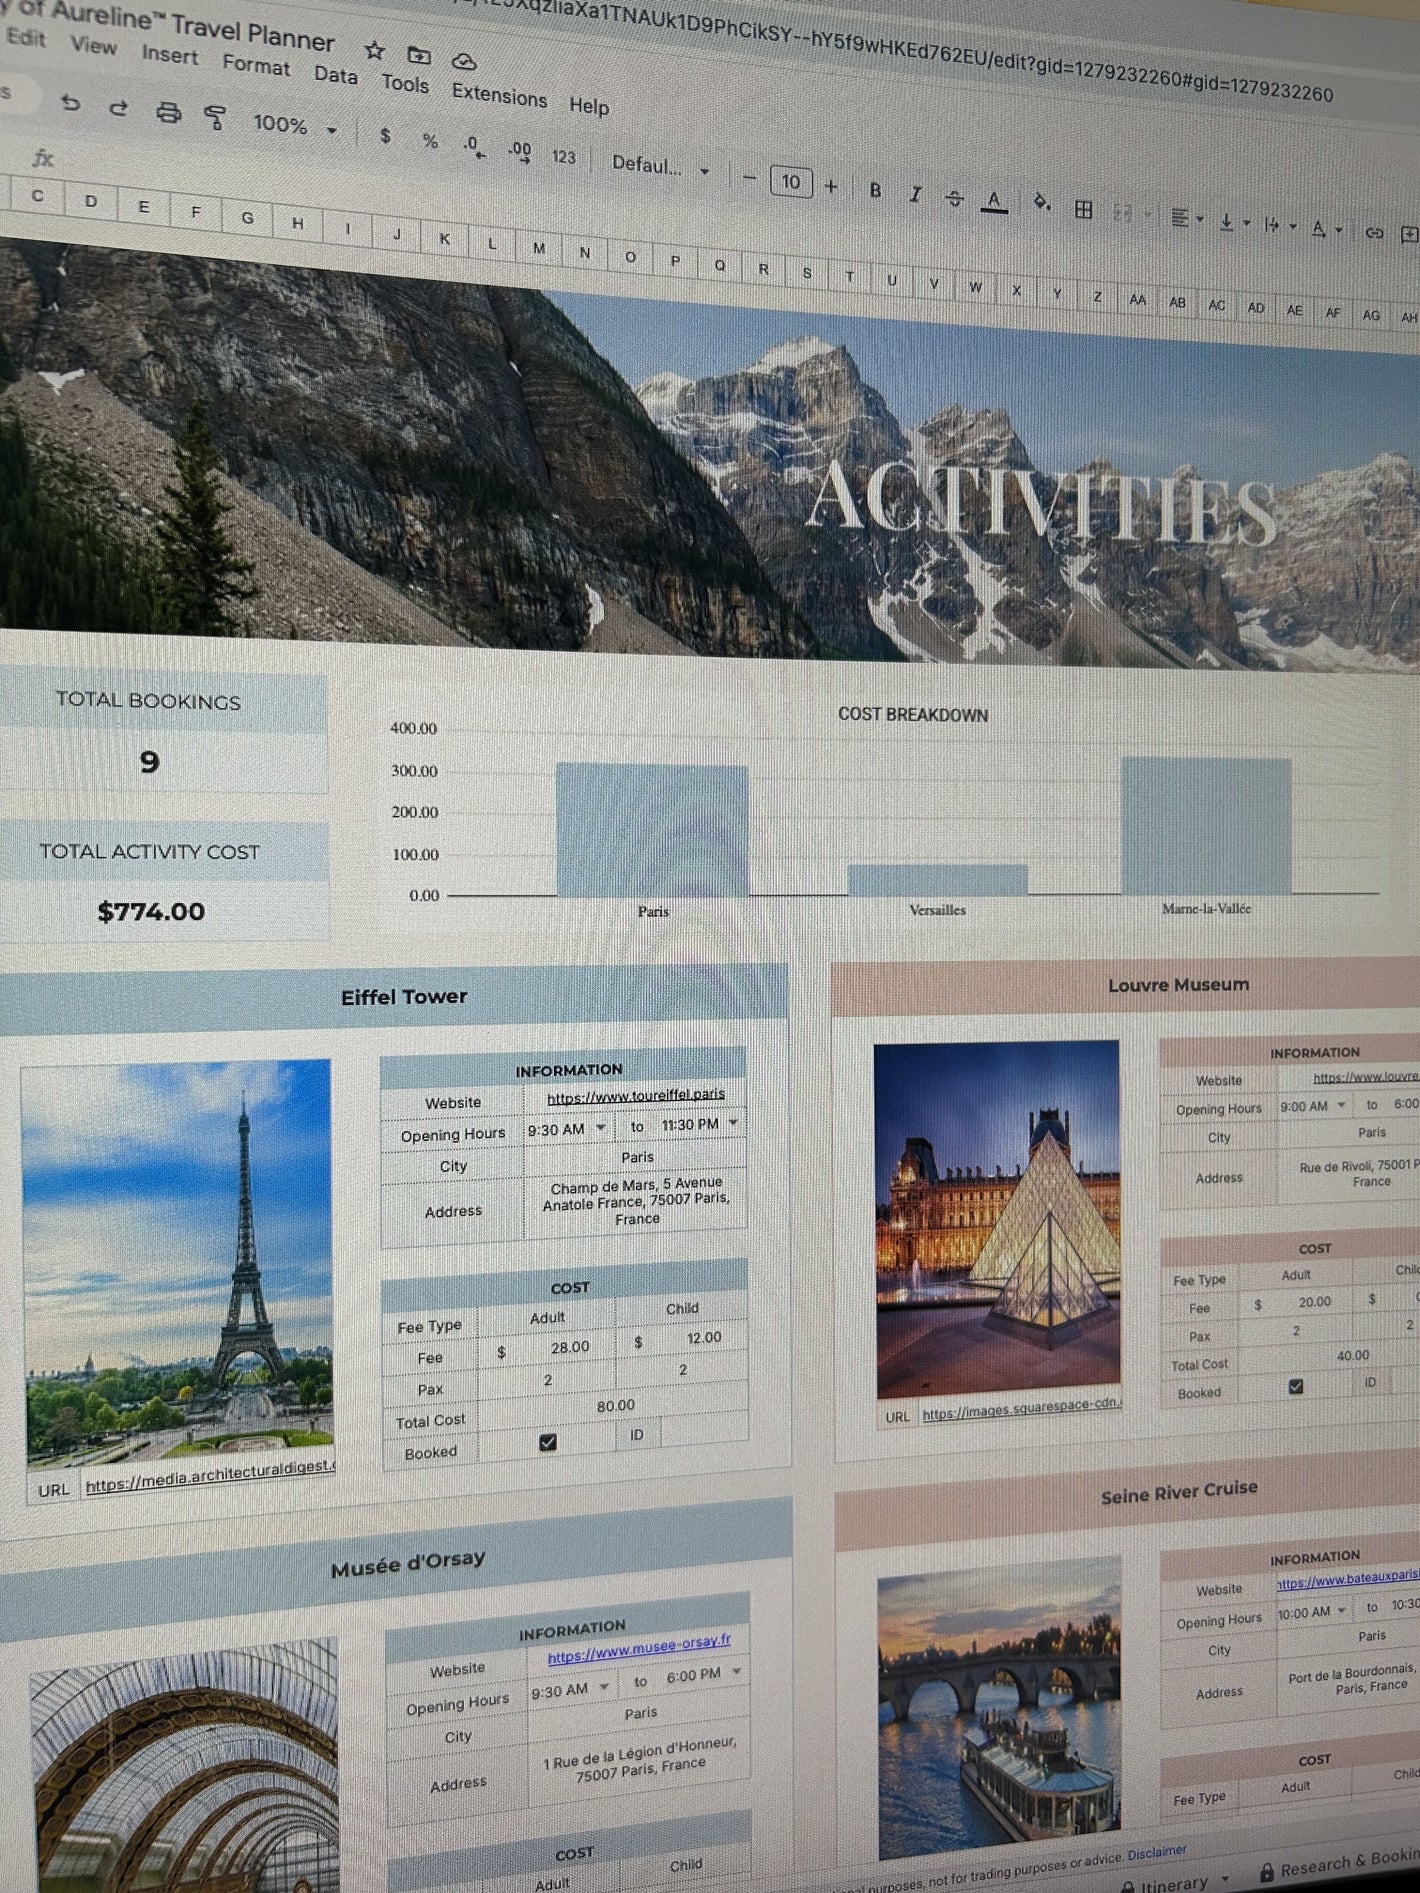Toggle italic text formatting
Screen dimensions: 1420x1893
(914, 194)
